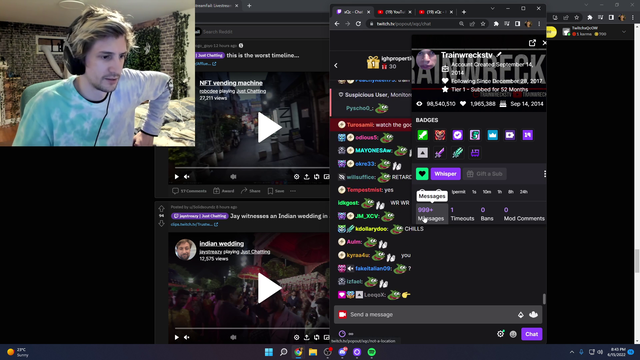Image resolution: width=640 pixels, height=360 pixels.
Task: Click the channel points icon below chat
Action: coord(342,334)
